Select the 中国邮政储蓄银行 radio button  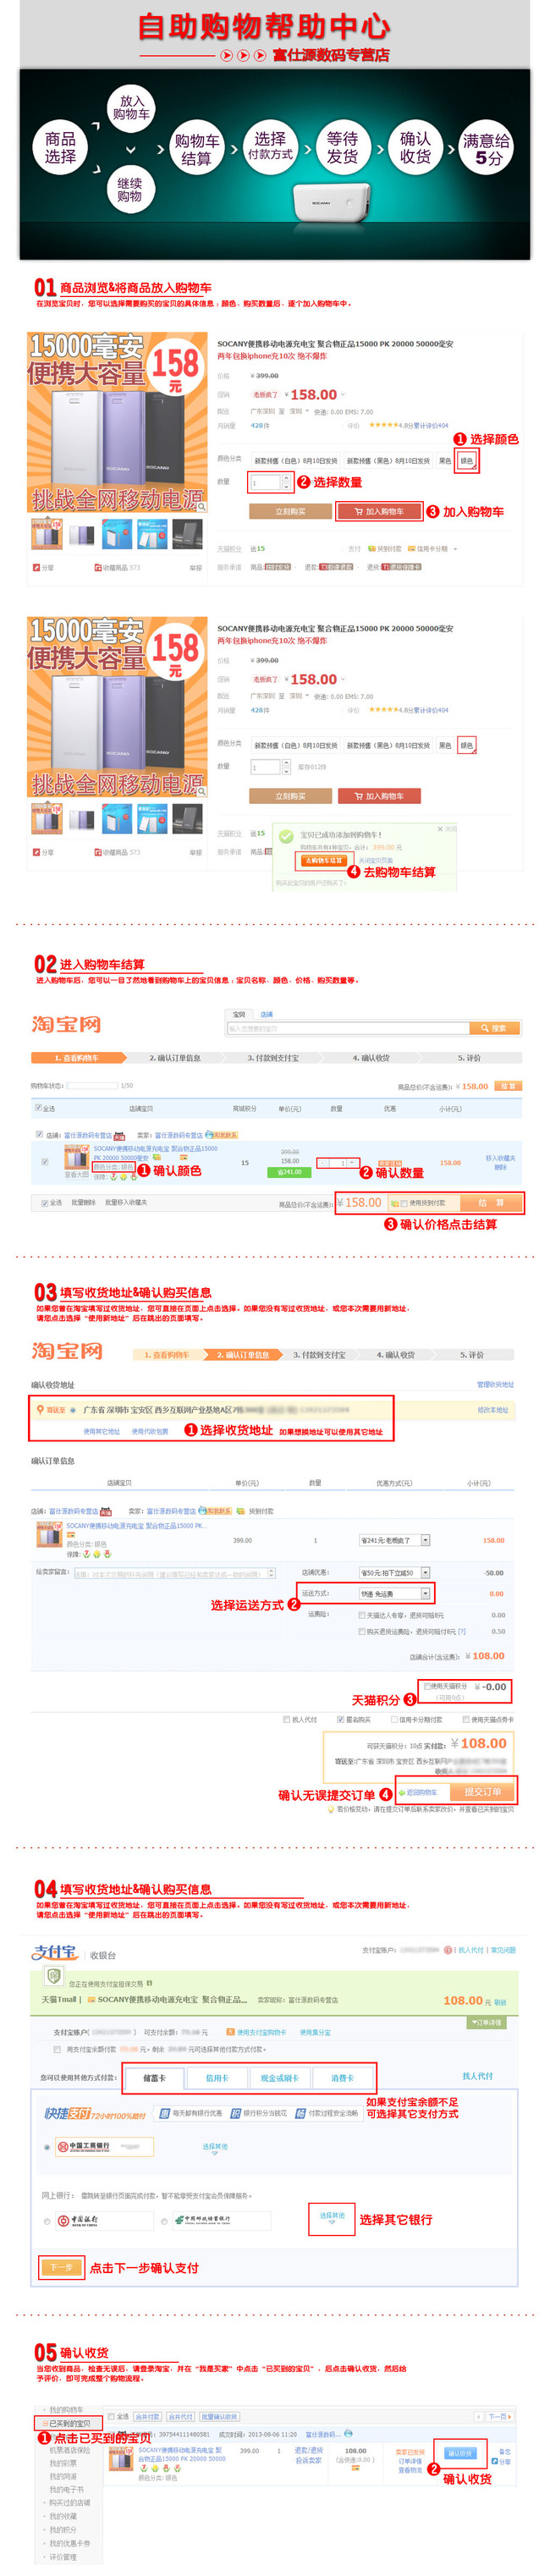tap(165, 2221)
